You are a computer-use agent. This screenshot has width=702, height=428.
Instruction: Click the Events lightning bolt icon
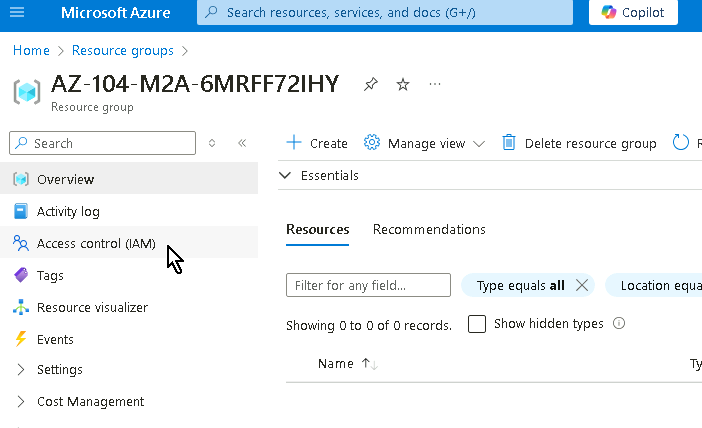(21, 339)
